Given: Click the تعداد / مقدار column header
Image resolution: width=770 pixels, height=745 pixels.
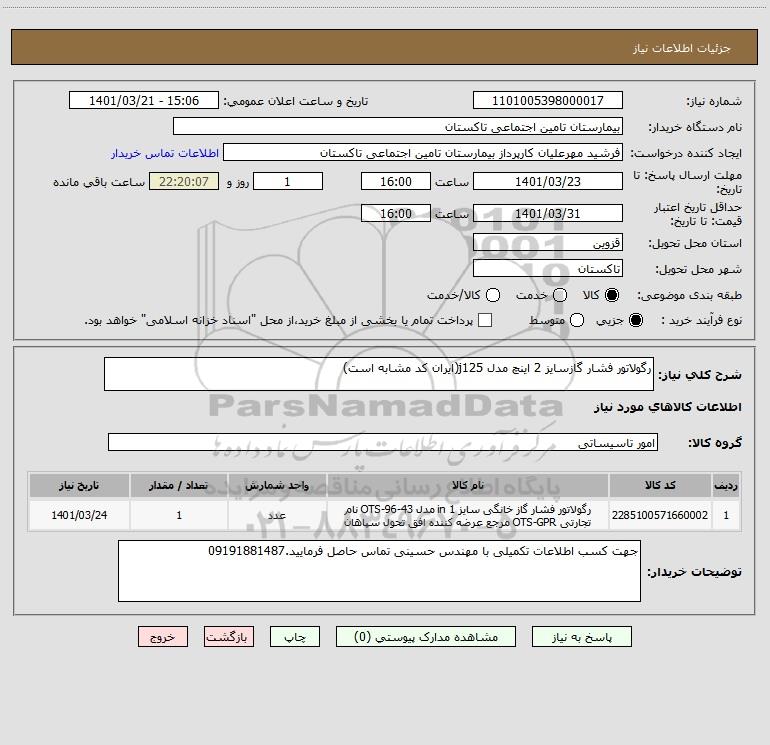Looking at the screenshot, I should point(179,486).
